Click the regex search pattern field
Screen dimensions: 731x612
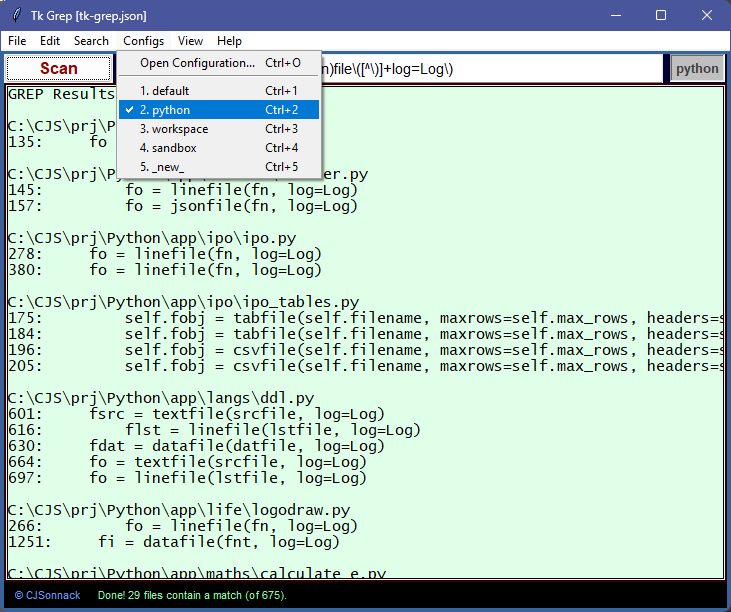click(x=490, y=69)
